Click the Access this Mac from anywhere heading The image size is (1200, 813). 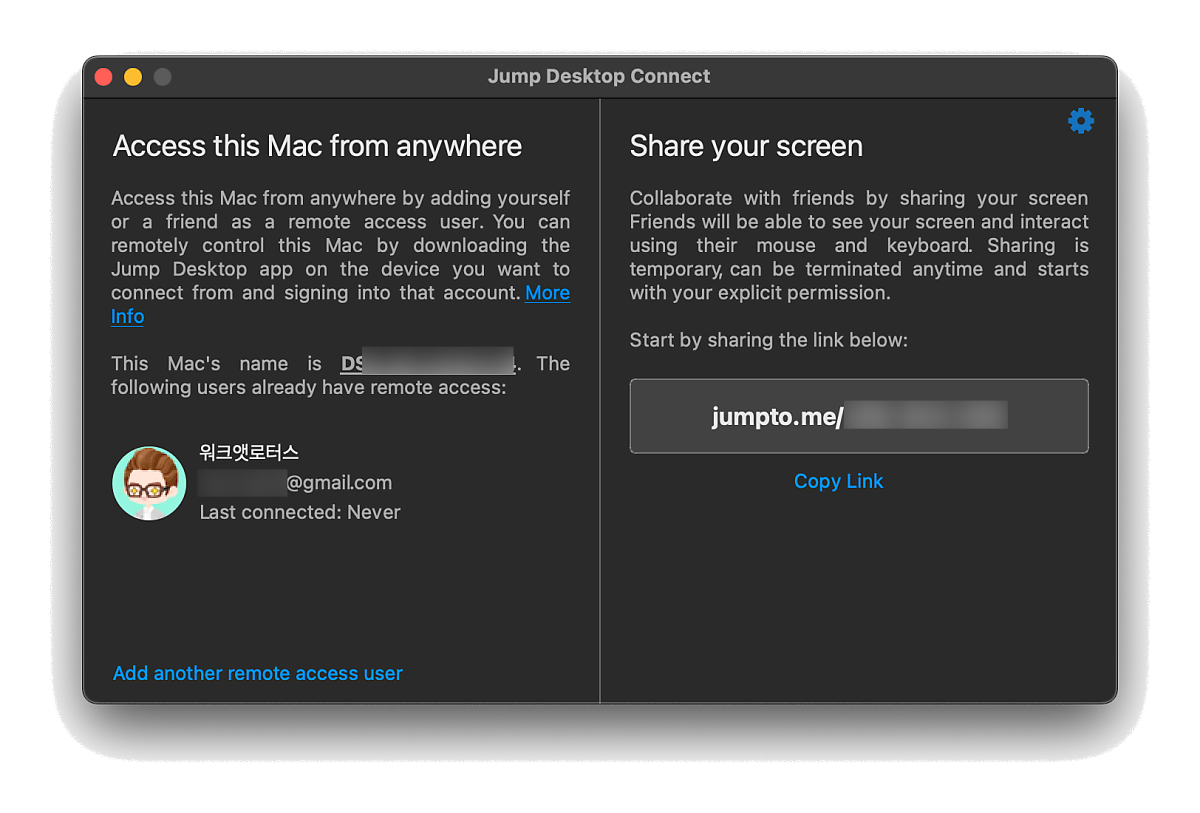pyautogui.click(x=318, y=146)
